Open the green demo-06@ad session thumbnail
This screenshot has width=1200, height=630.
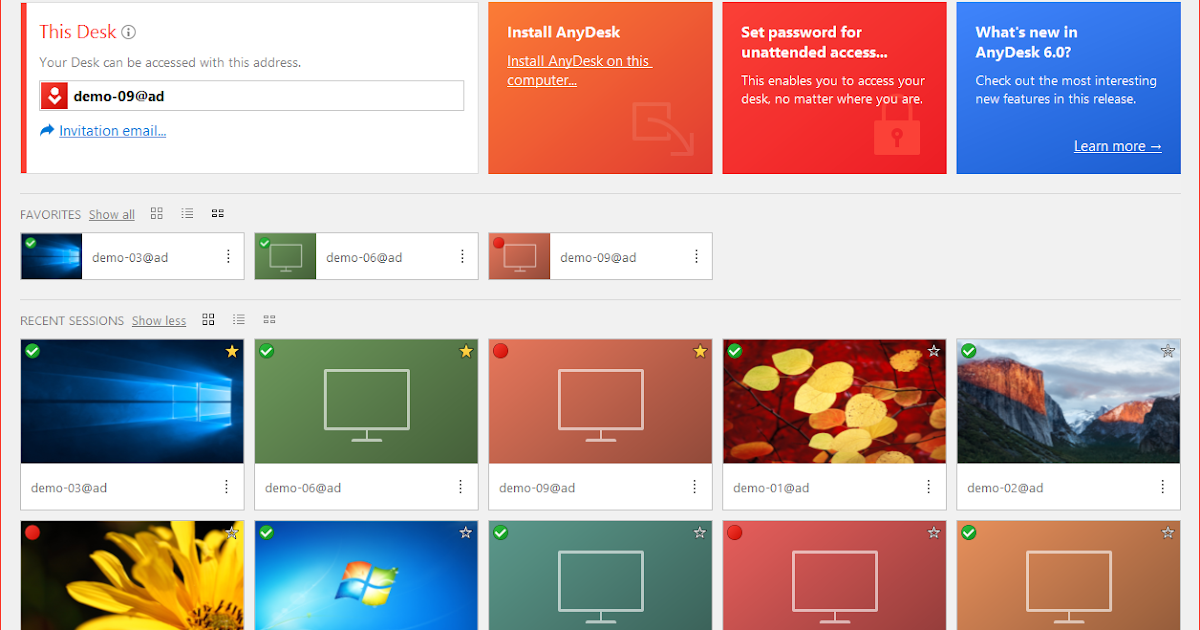tap(366, 401)
